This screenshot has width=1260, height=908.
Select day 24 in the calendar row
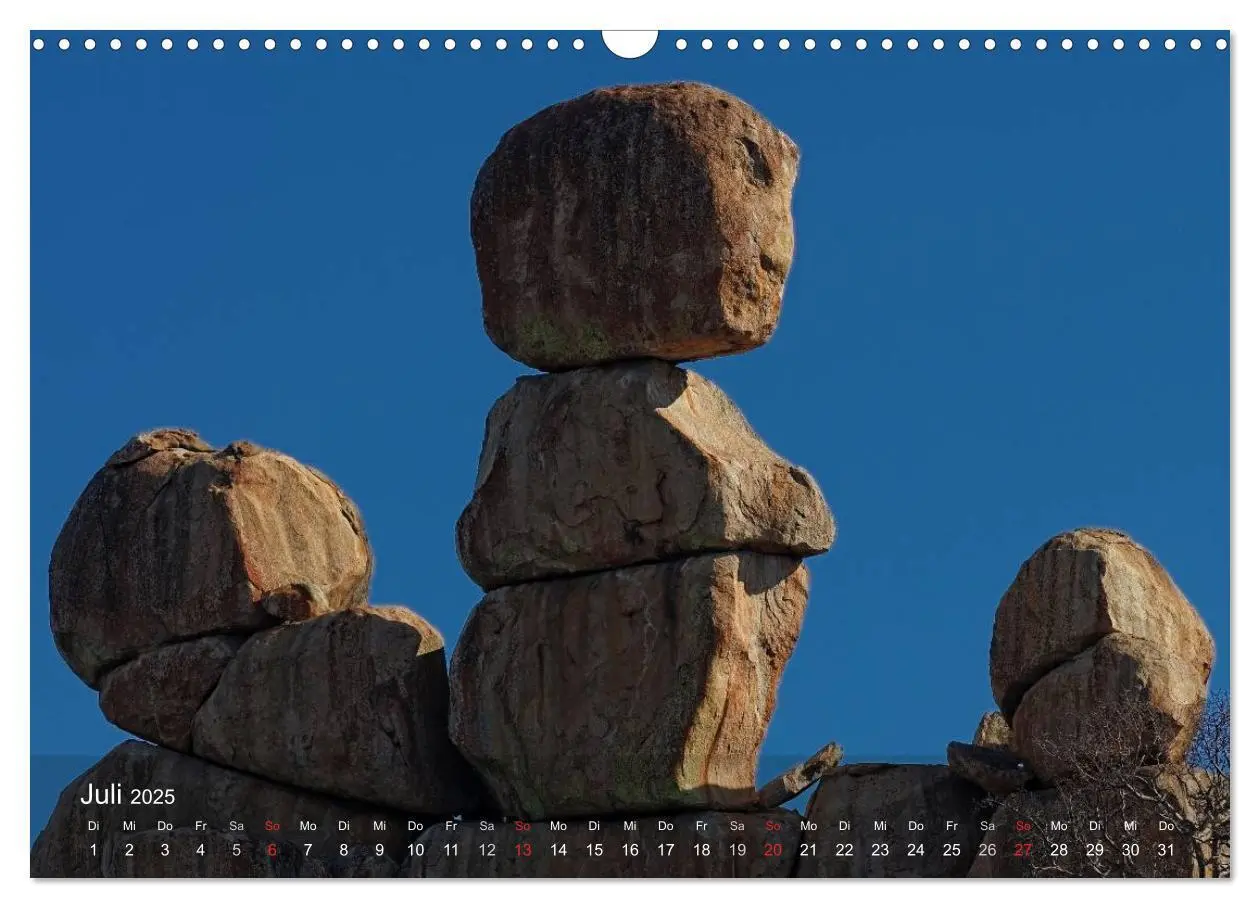[x=916, y=850]
